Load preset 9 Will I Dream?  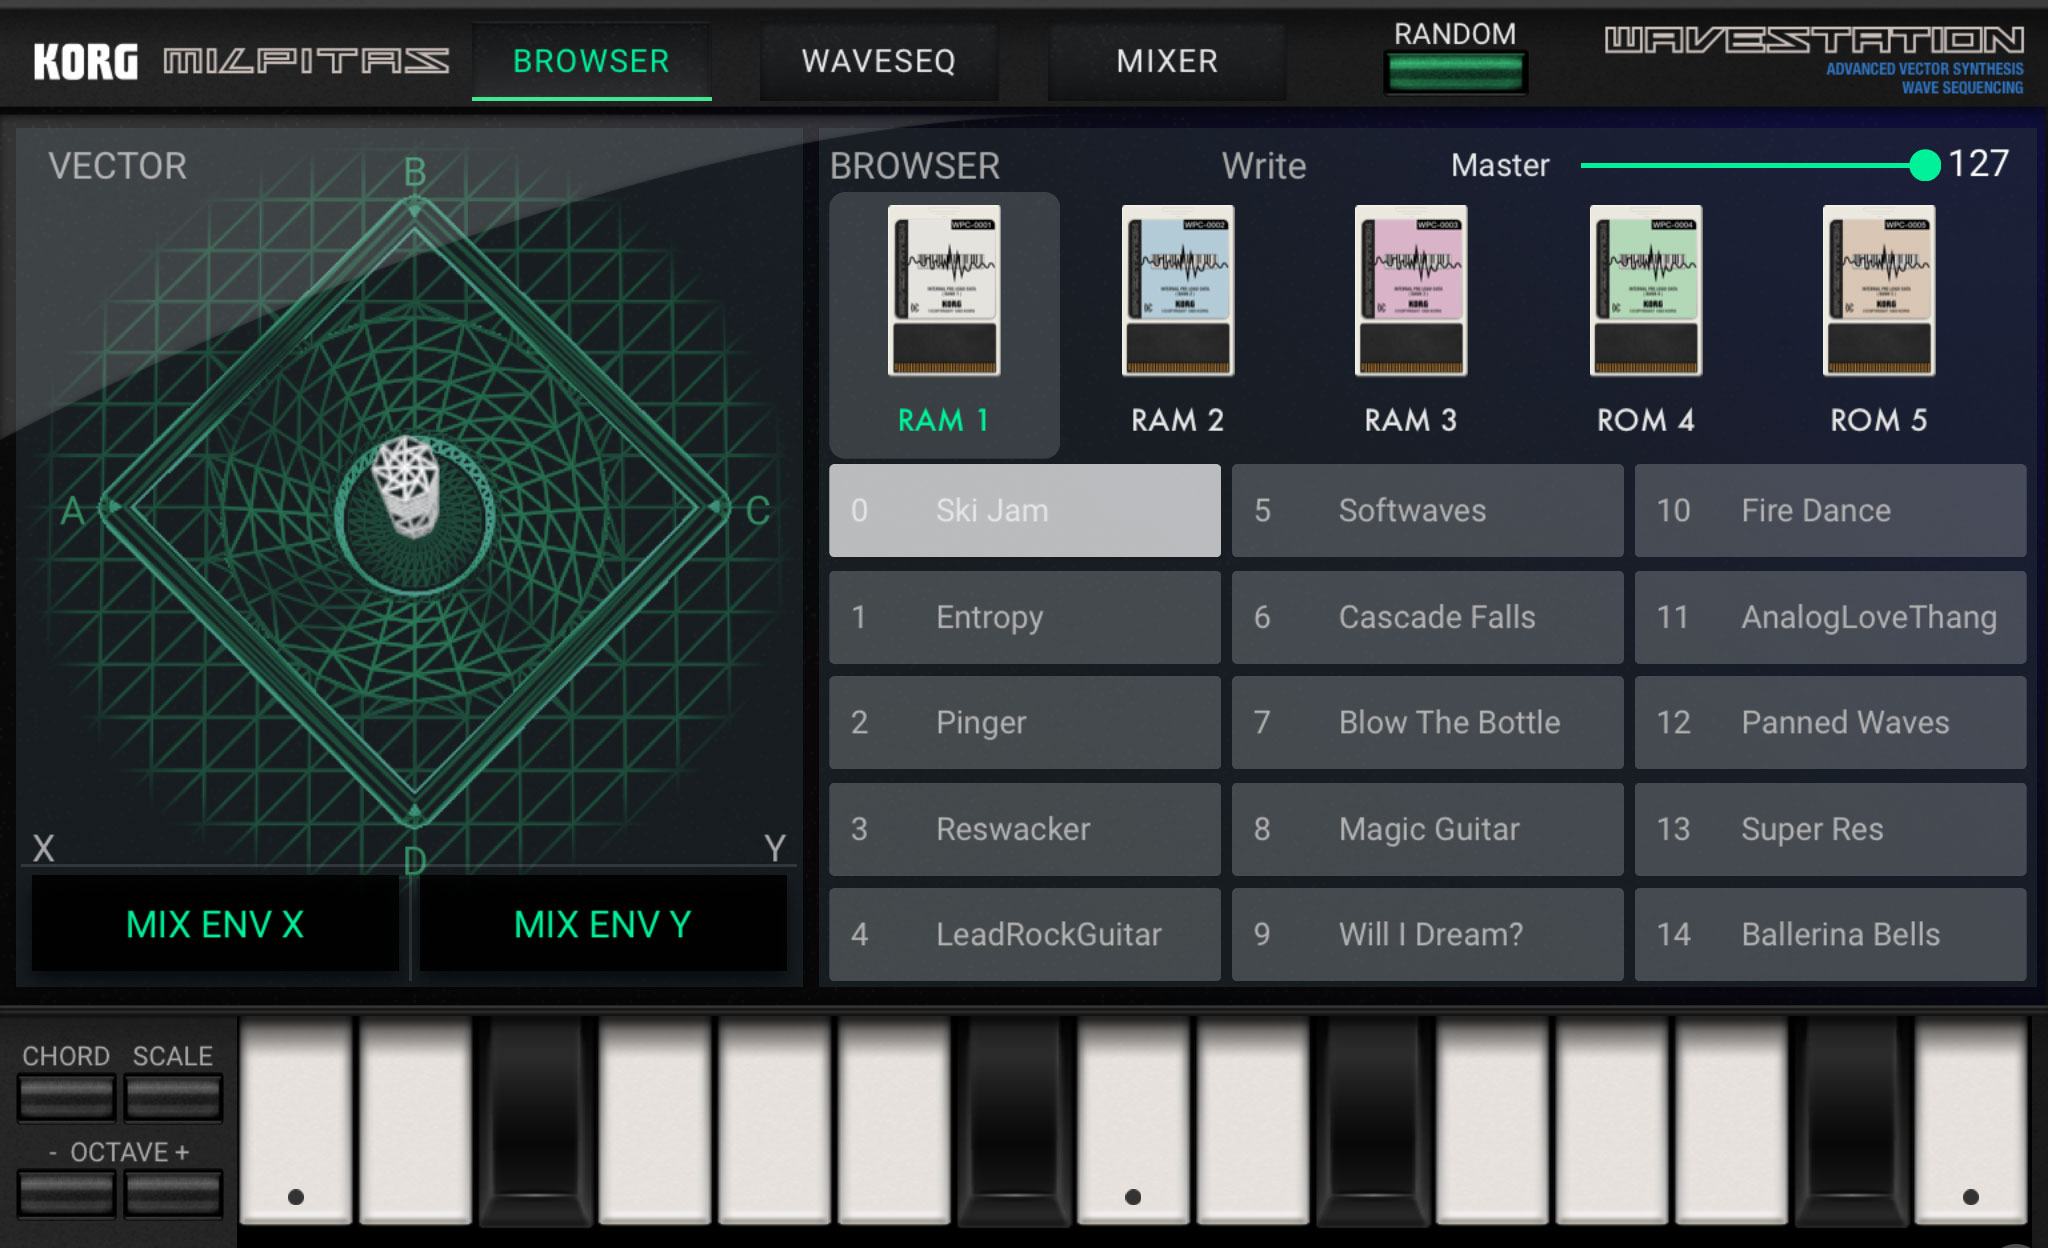[1428, 934]
